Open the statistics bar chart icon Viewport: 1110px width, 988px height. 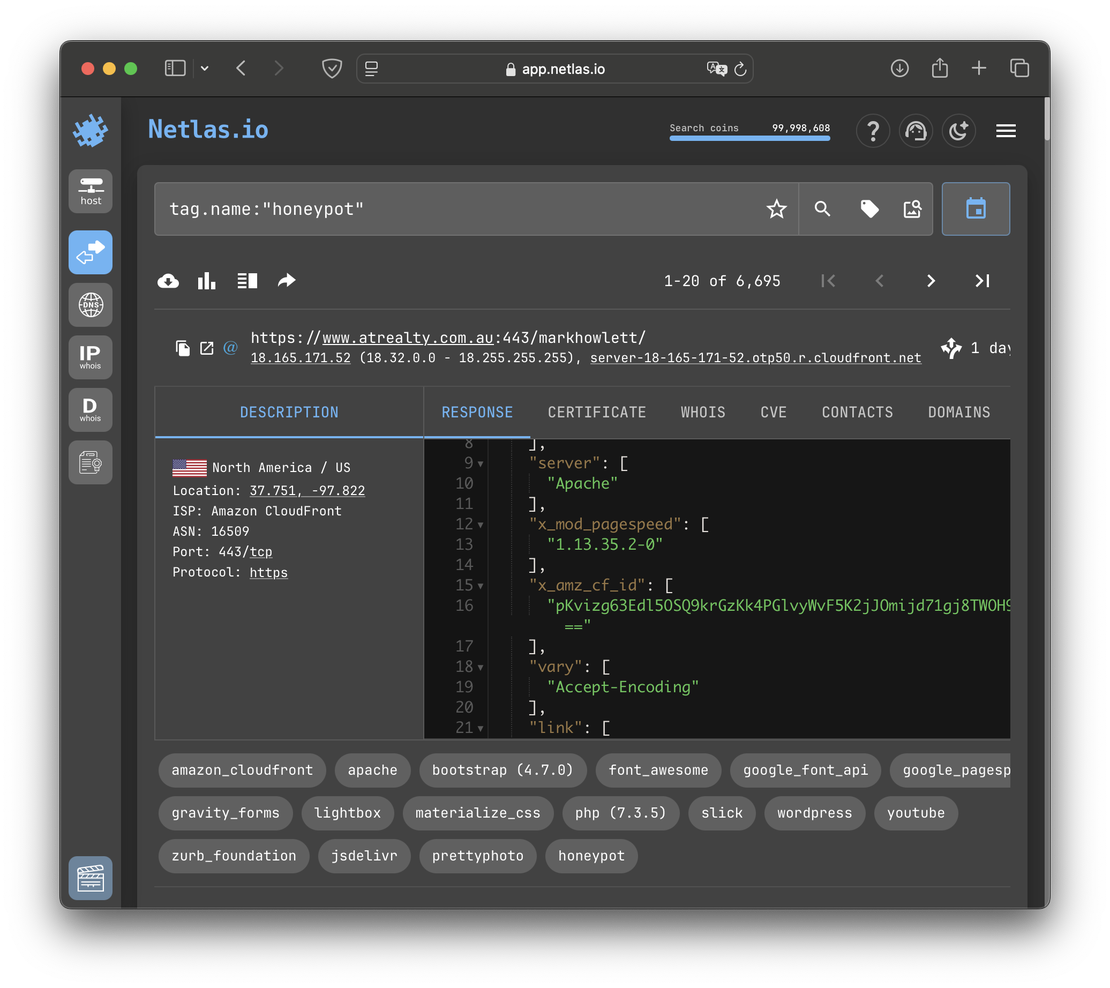[207, 281]
